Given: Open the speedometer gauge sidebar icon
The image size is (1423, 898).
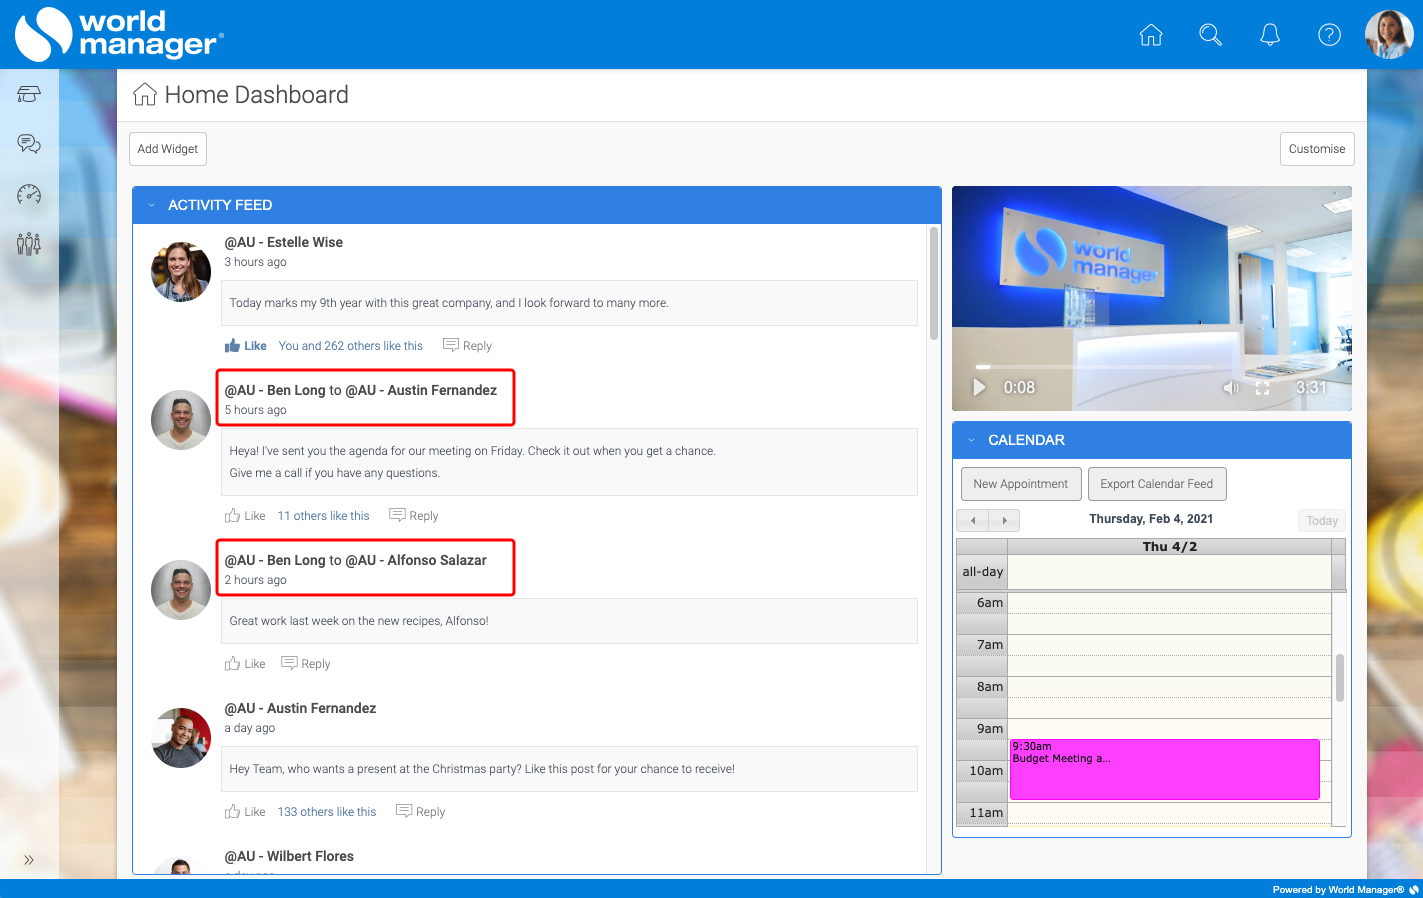Looking at the screenshot, I should coord(29,194).
